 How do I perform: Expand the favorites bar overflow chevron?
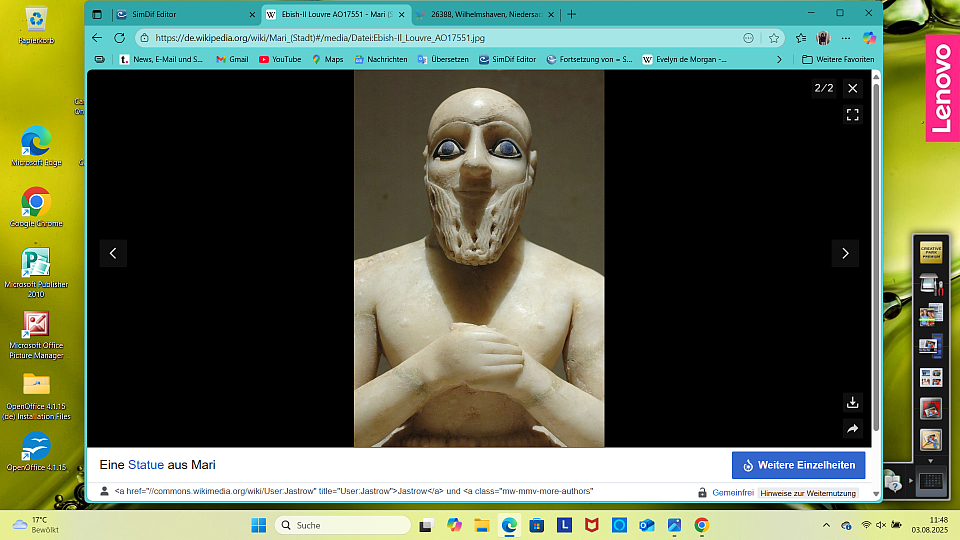point(779,59)
